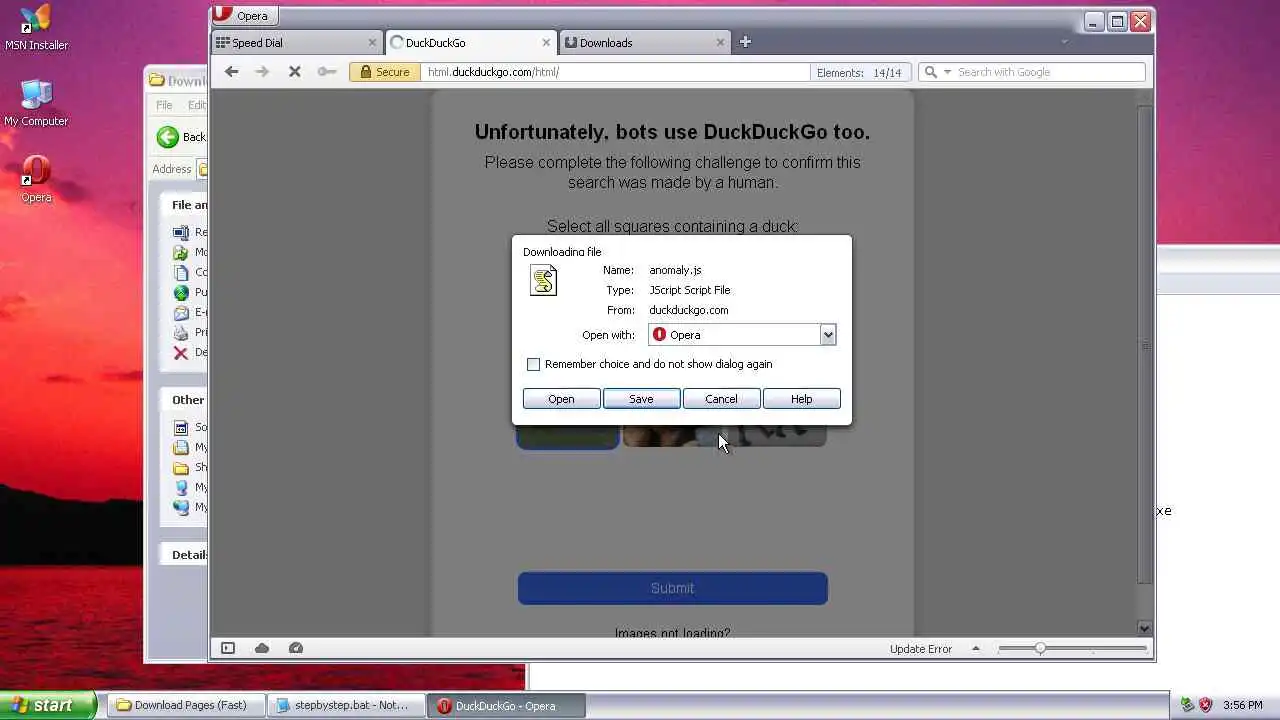This screenshot has width=1280, height=720.
Task: Click the combo box dropdown arrow in dialog
Action: point(828,335)
